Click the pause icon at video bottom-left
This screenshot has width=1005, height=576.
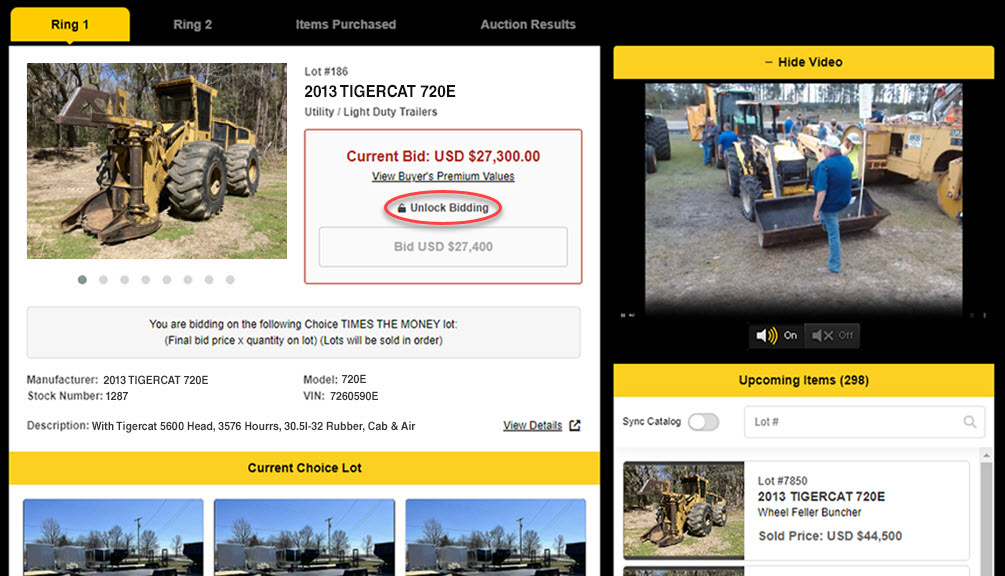(621, 314)
